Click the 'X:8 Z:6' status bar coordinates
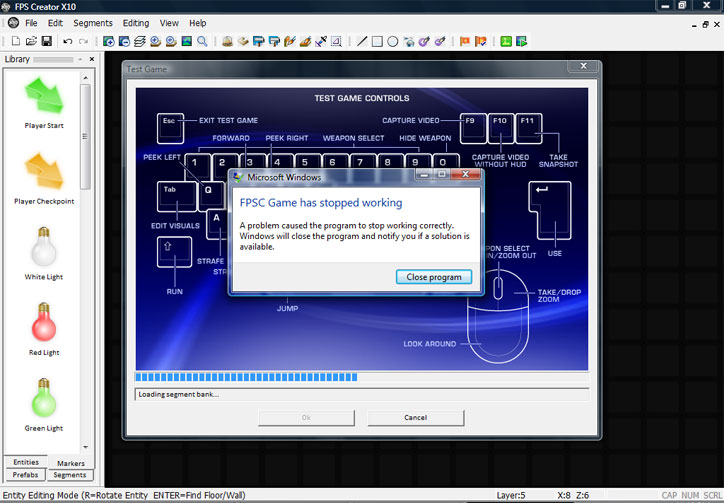 [x=573, y=496]
